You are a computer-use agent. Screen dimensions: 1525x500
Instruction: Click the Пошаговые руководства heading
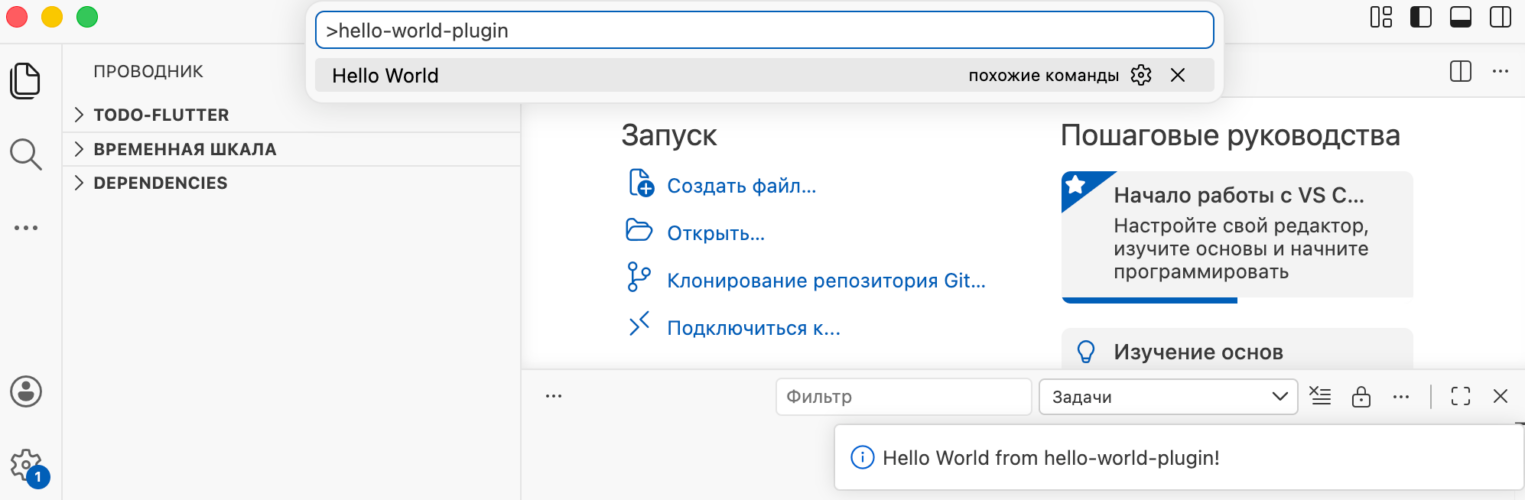(x=1230, y=135)
